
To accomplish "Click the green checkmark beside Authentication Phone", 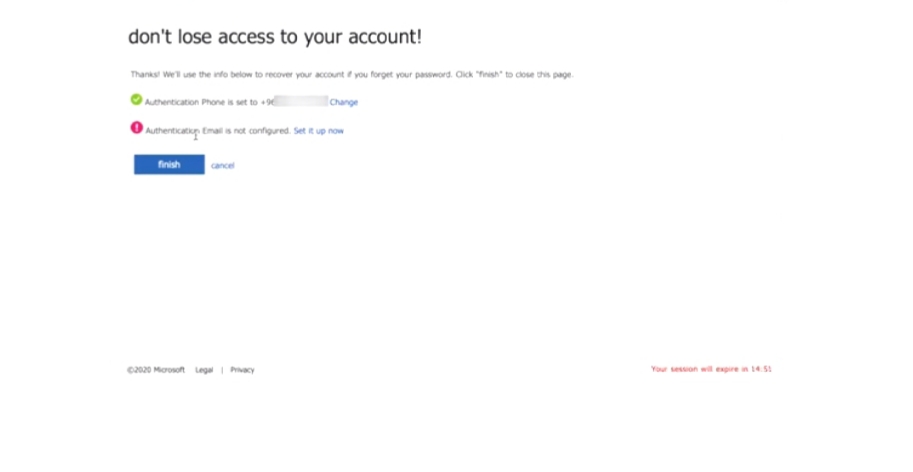I will [136, 100].
